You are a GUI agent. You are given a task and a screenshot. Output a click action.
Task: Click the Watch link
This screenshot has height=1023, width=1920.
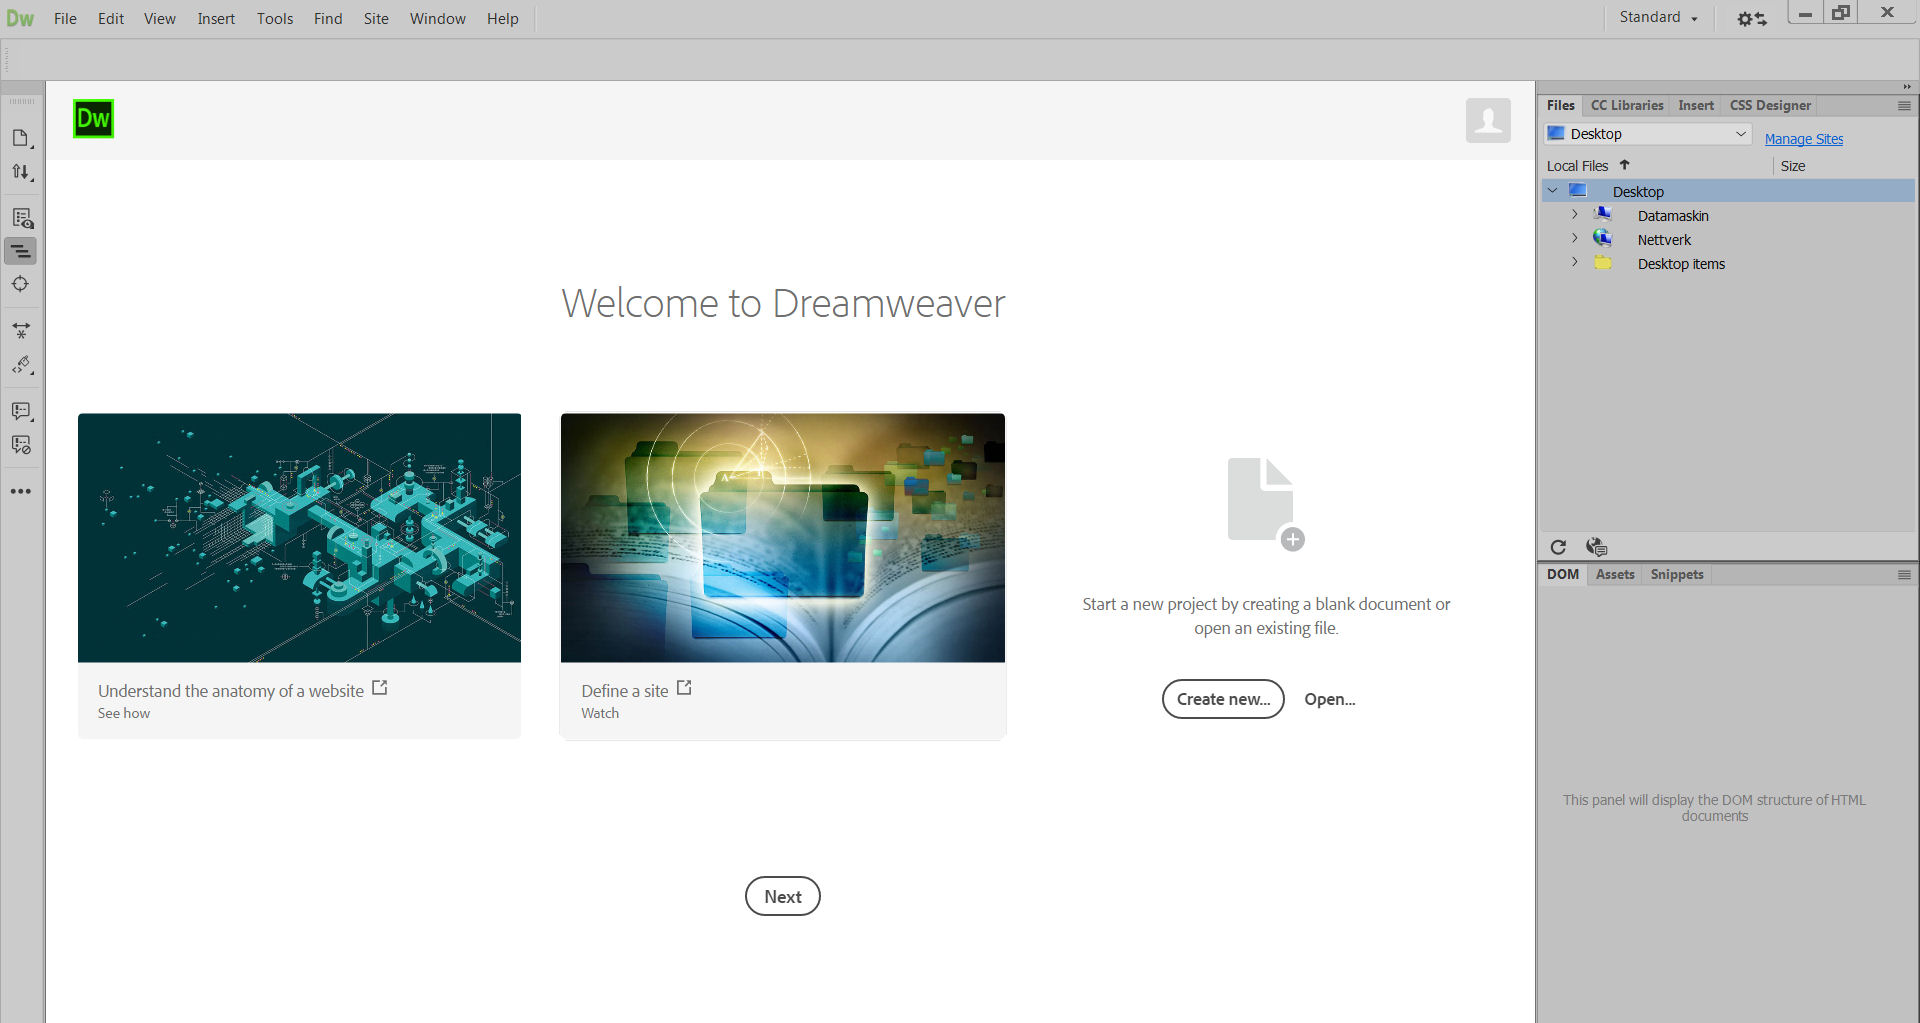click(600, 713)
